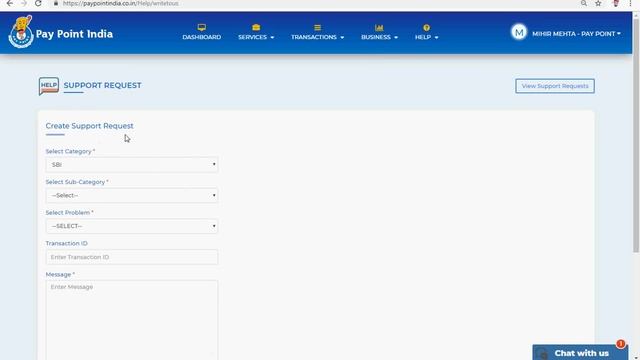Click the browser address bar URL
The height and width of the screenshot is (360, 640).
120,3
